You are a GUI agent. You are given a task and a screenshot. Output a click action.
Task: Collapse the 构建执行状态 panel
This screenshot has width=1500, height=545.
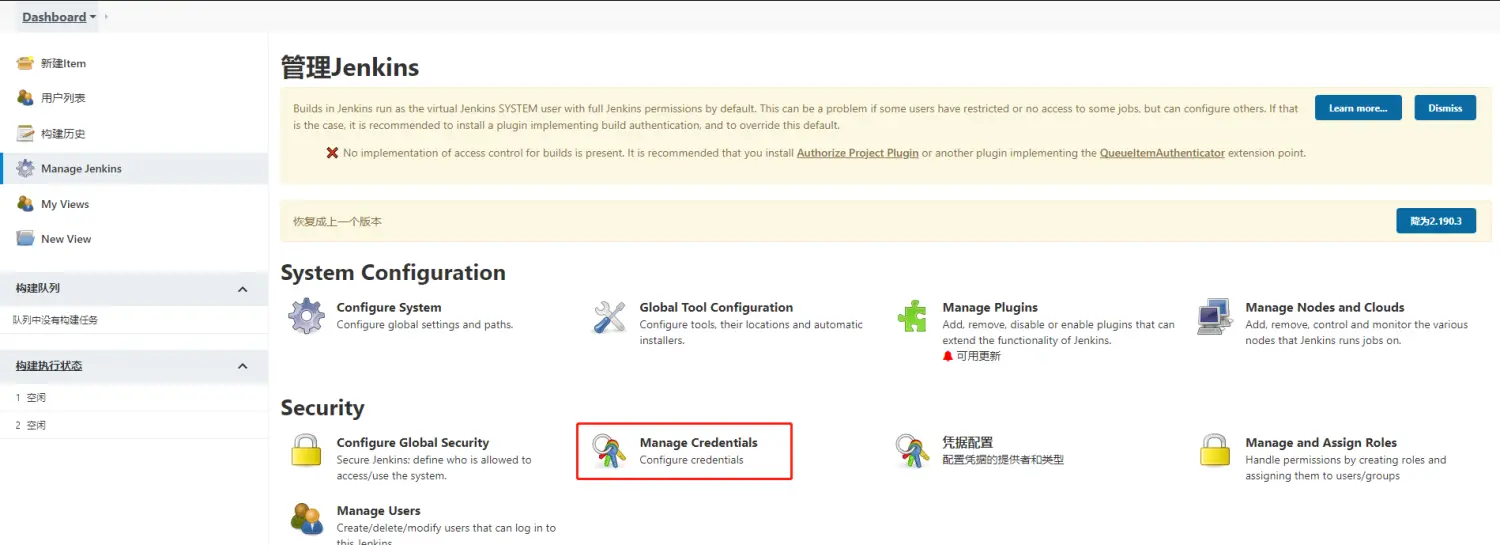click(x=242, y=366)
